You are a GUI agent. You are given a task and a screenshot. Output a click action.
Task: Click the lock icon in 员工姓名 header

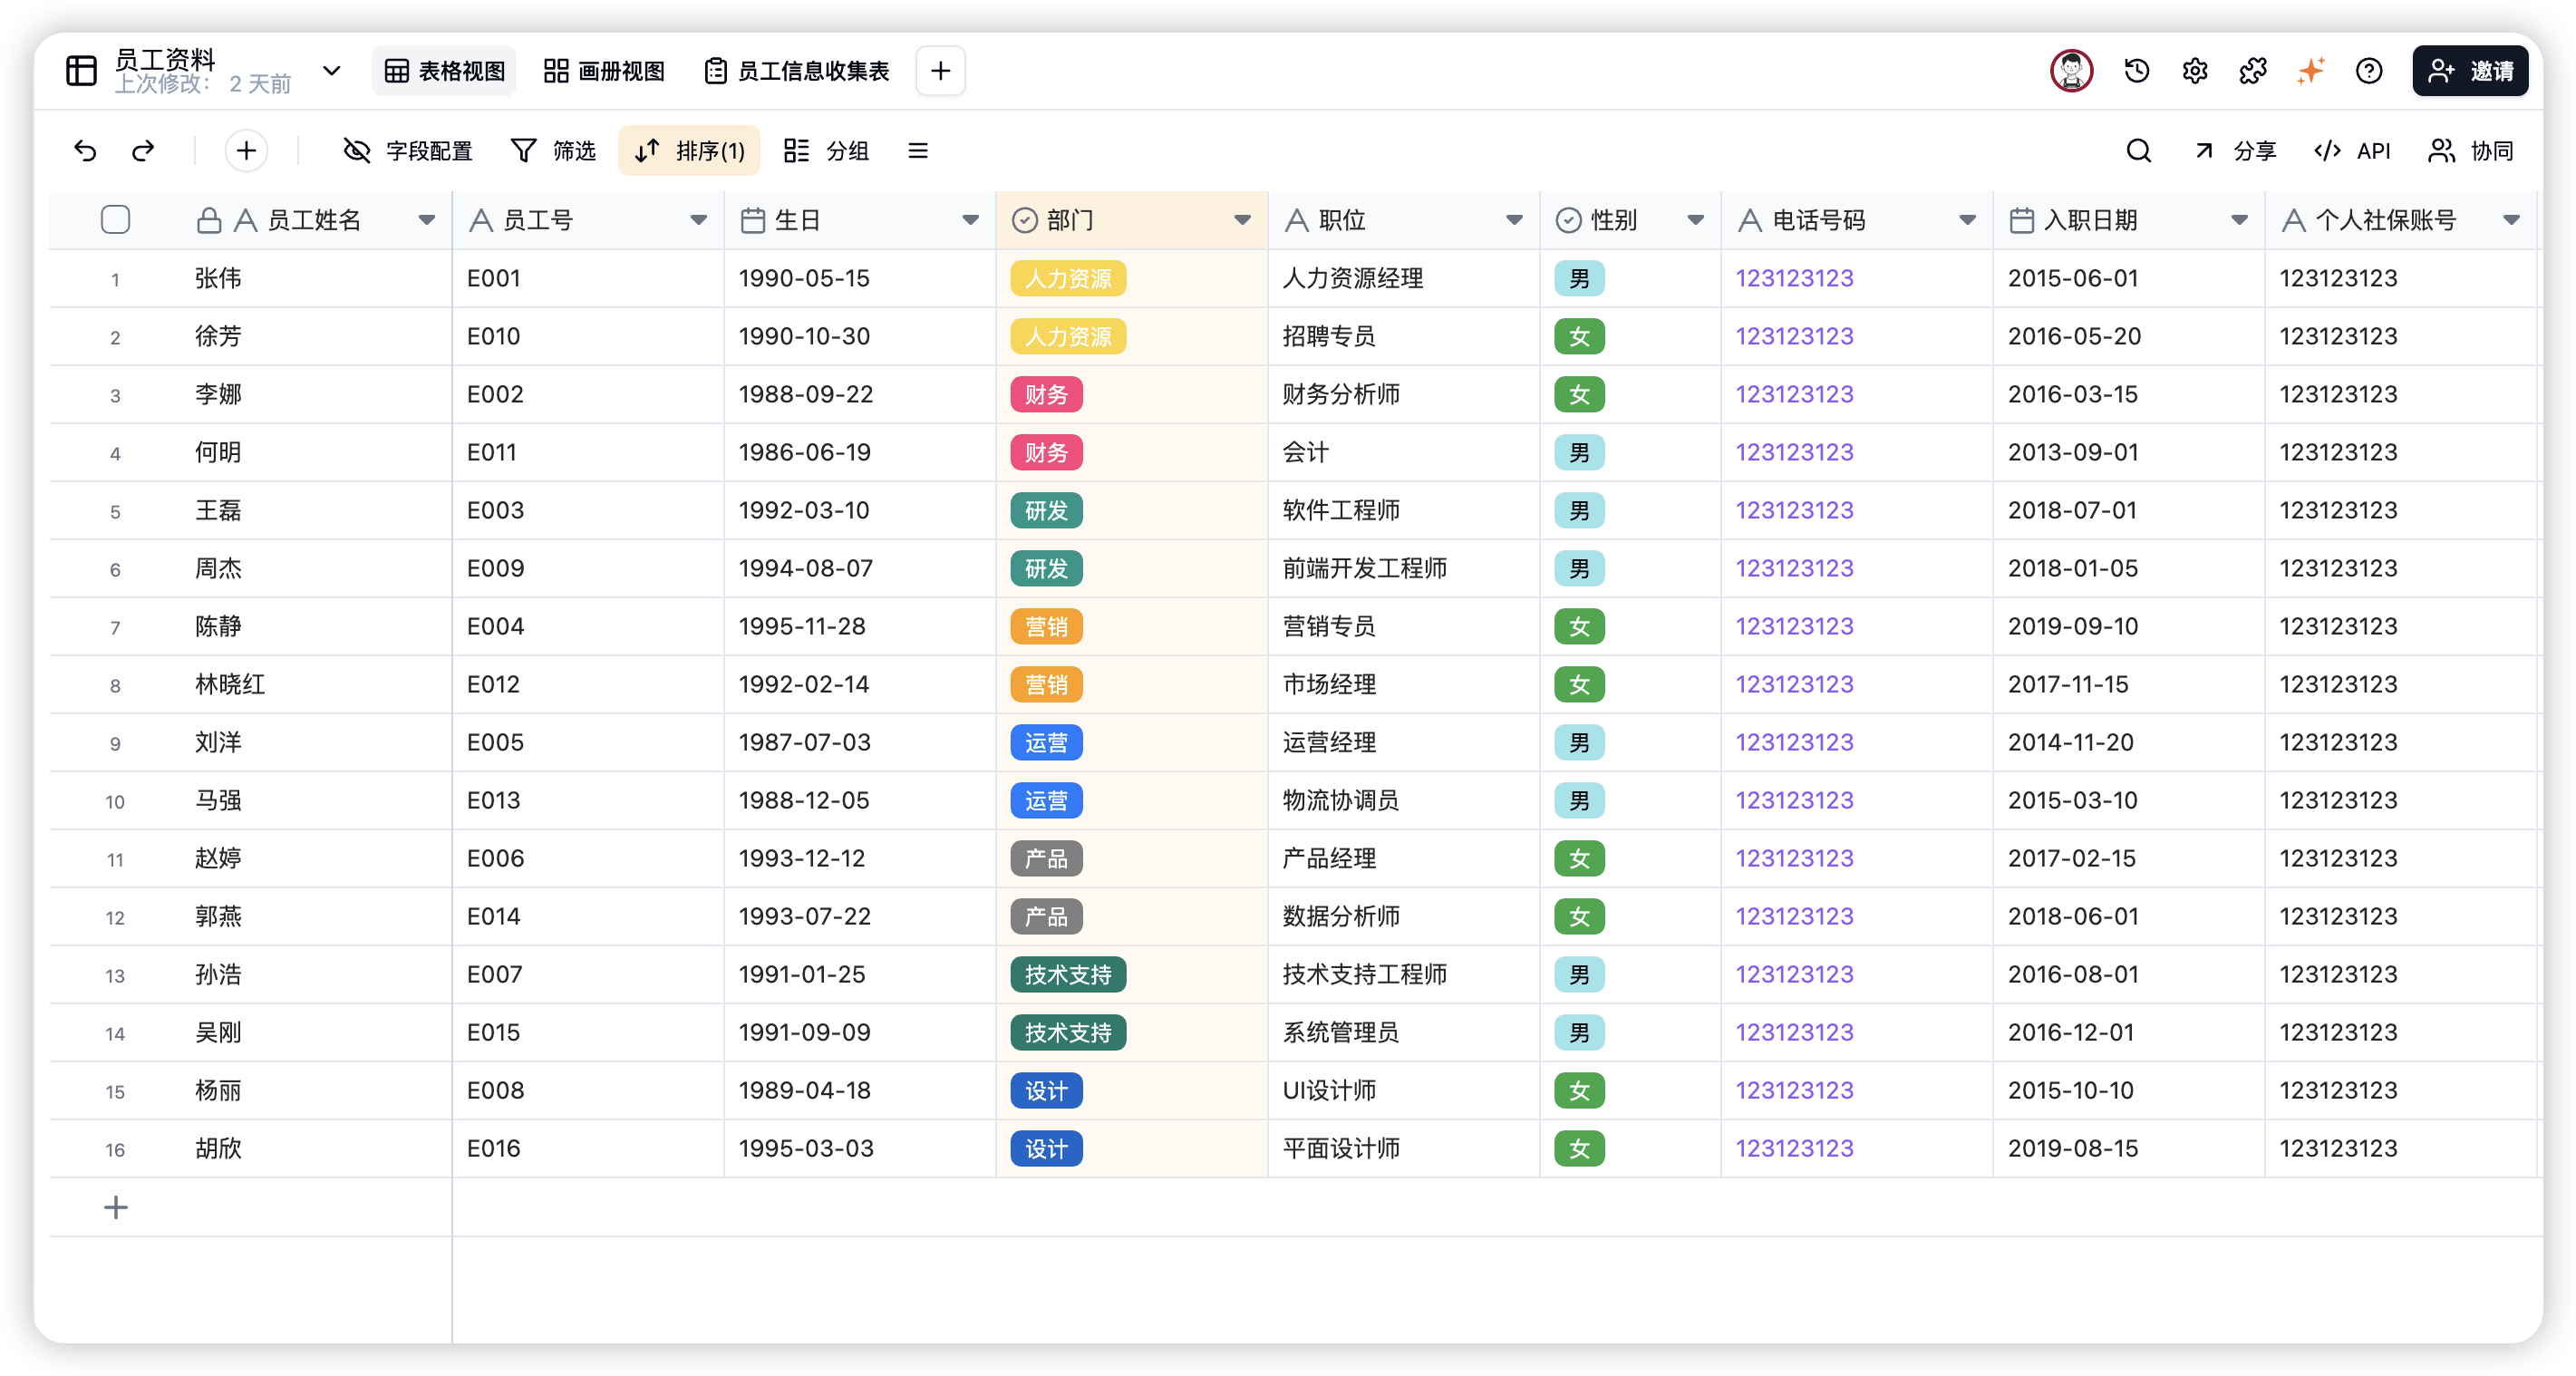209,220
